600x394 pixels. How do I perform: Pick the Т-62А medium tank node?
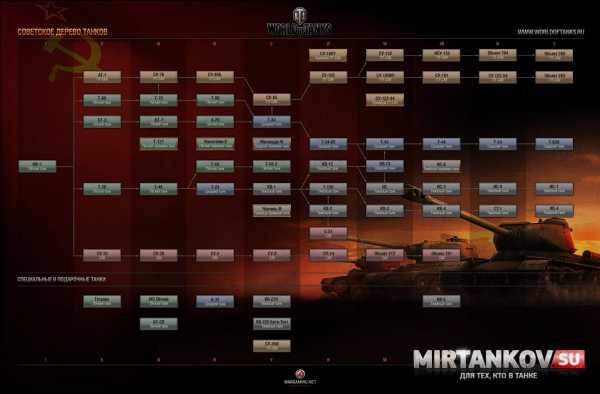[554, 144]
